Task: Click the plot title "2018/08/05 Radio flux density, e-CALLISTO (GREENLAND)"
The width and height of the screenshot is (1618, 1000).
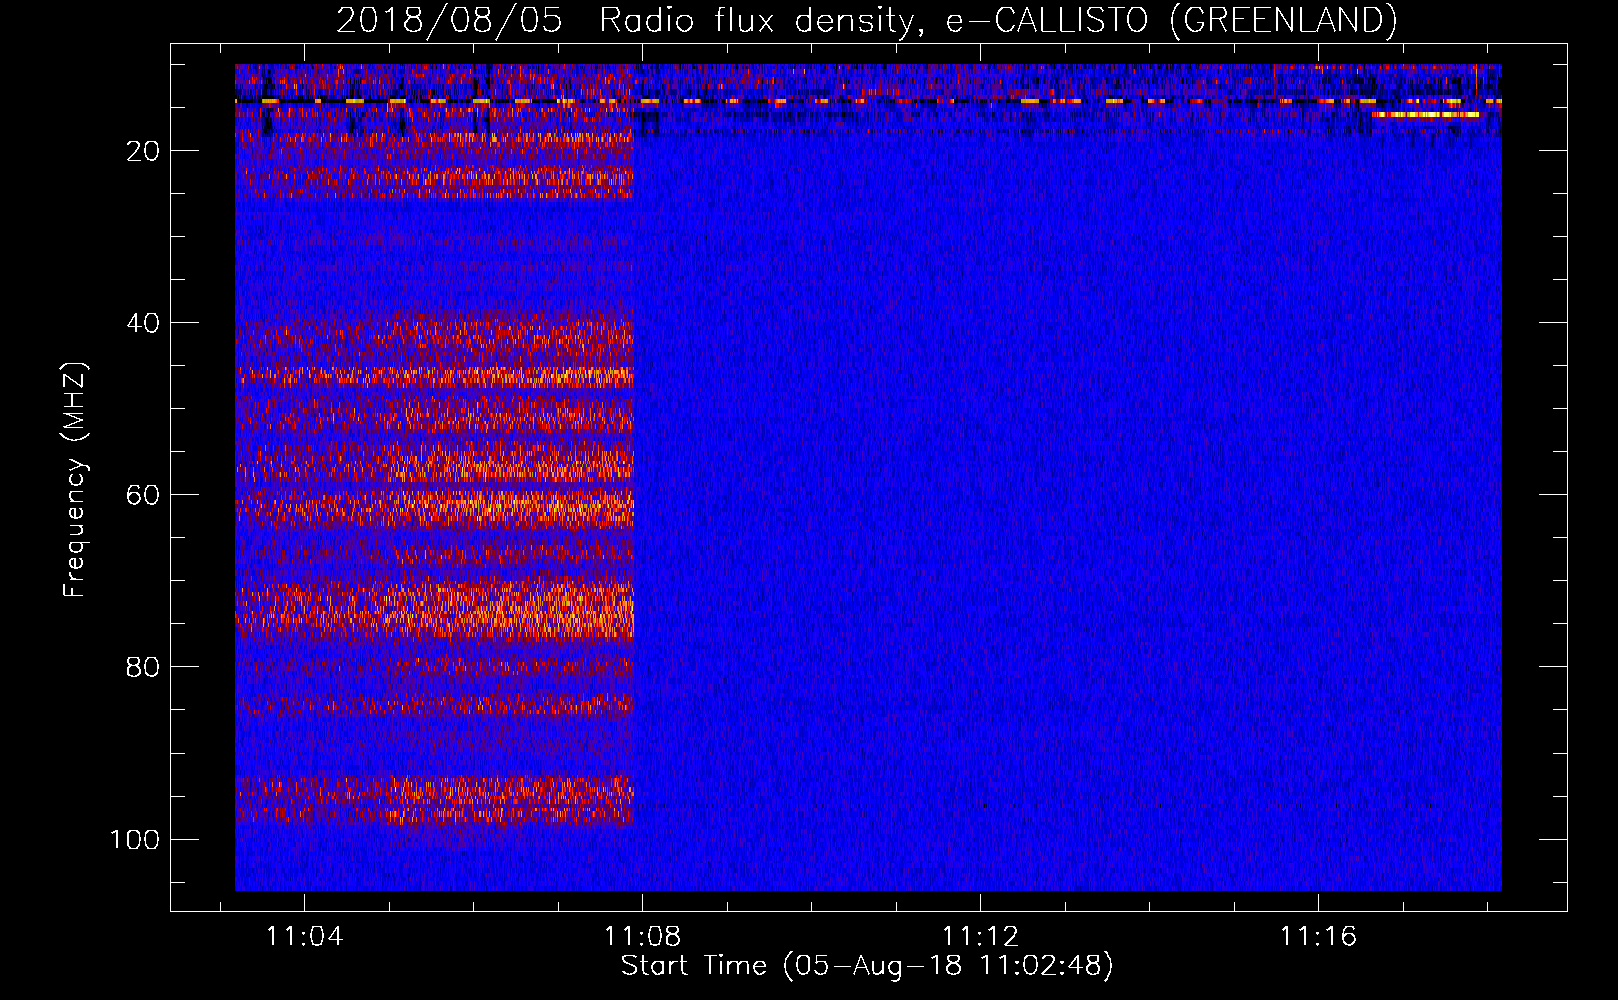Action: coord(866,20)
